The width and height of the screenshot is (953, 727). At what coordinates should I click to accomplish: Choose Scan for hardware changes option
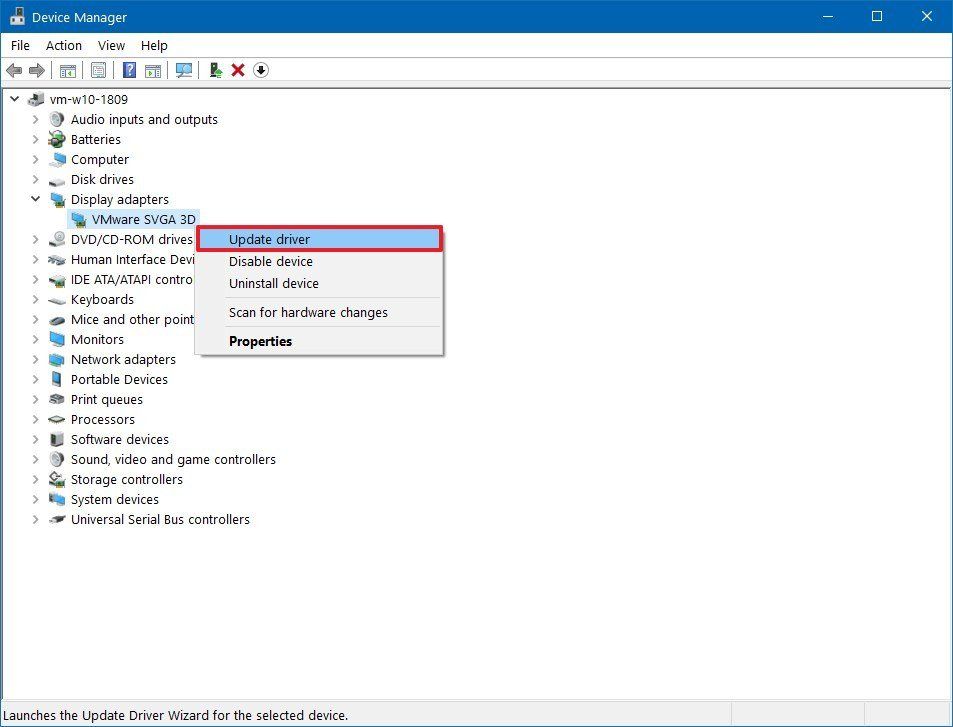(x=308, y=312)
